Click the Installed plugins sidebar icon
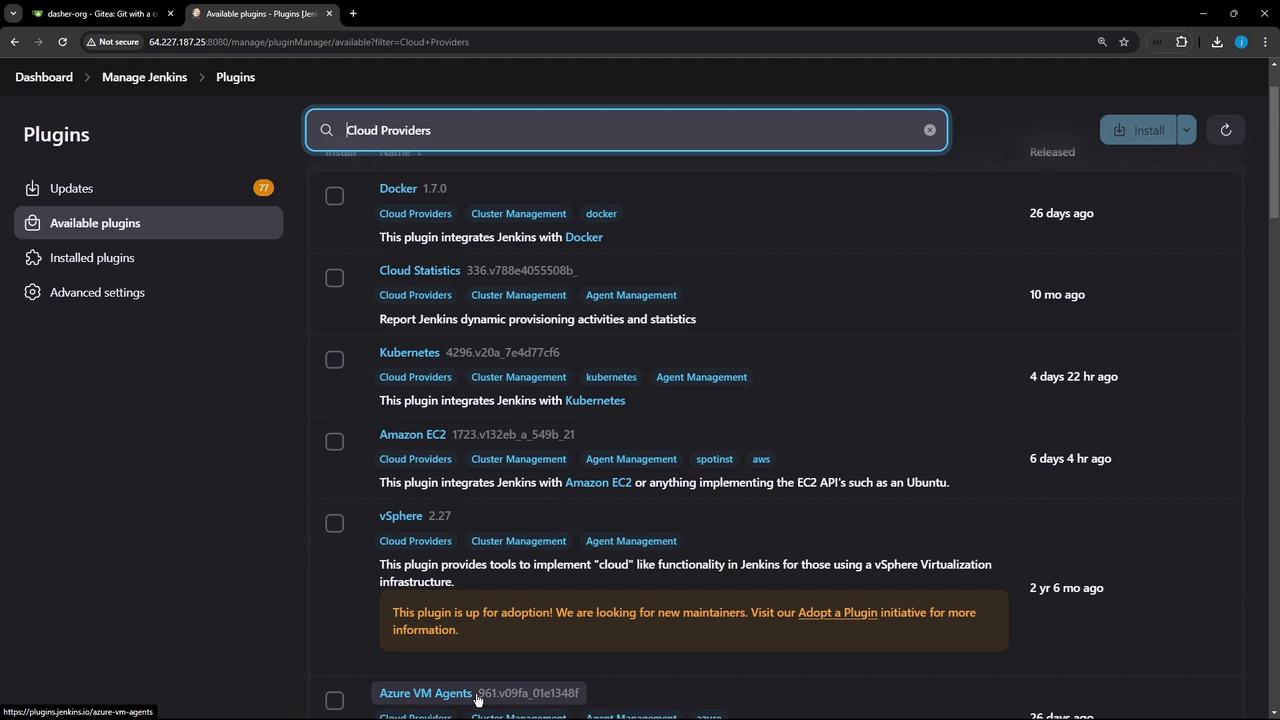 point(33,258)
